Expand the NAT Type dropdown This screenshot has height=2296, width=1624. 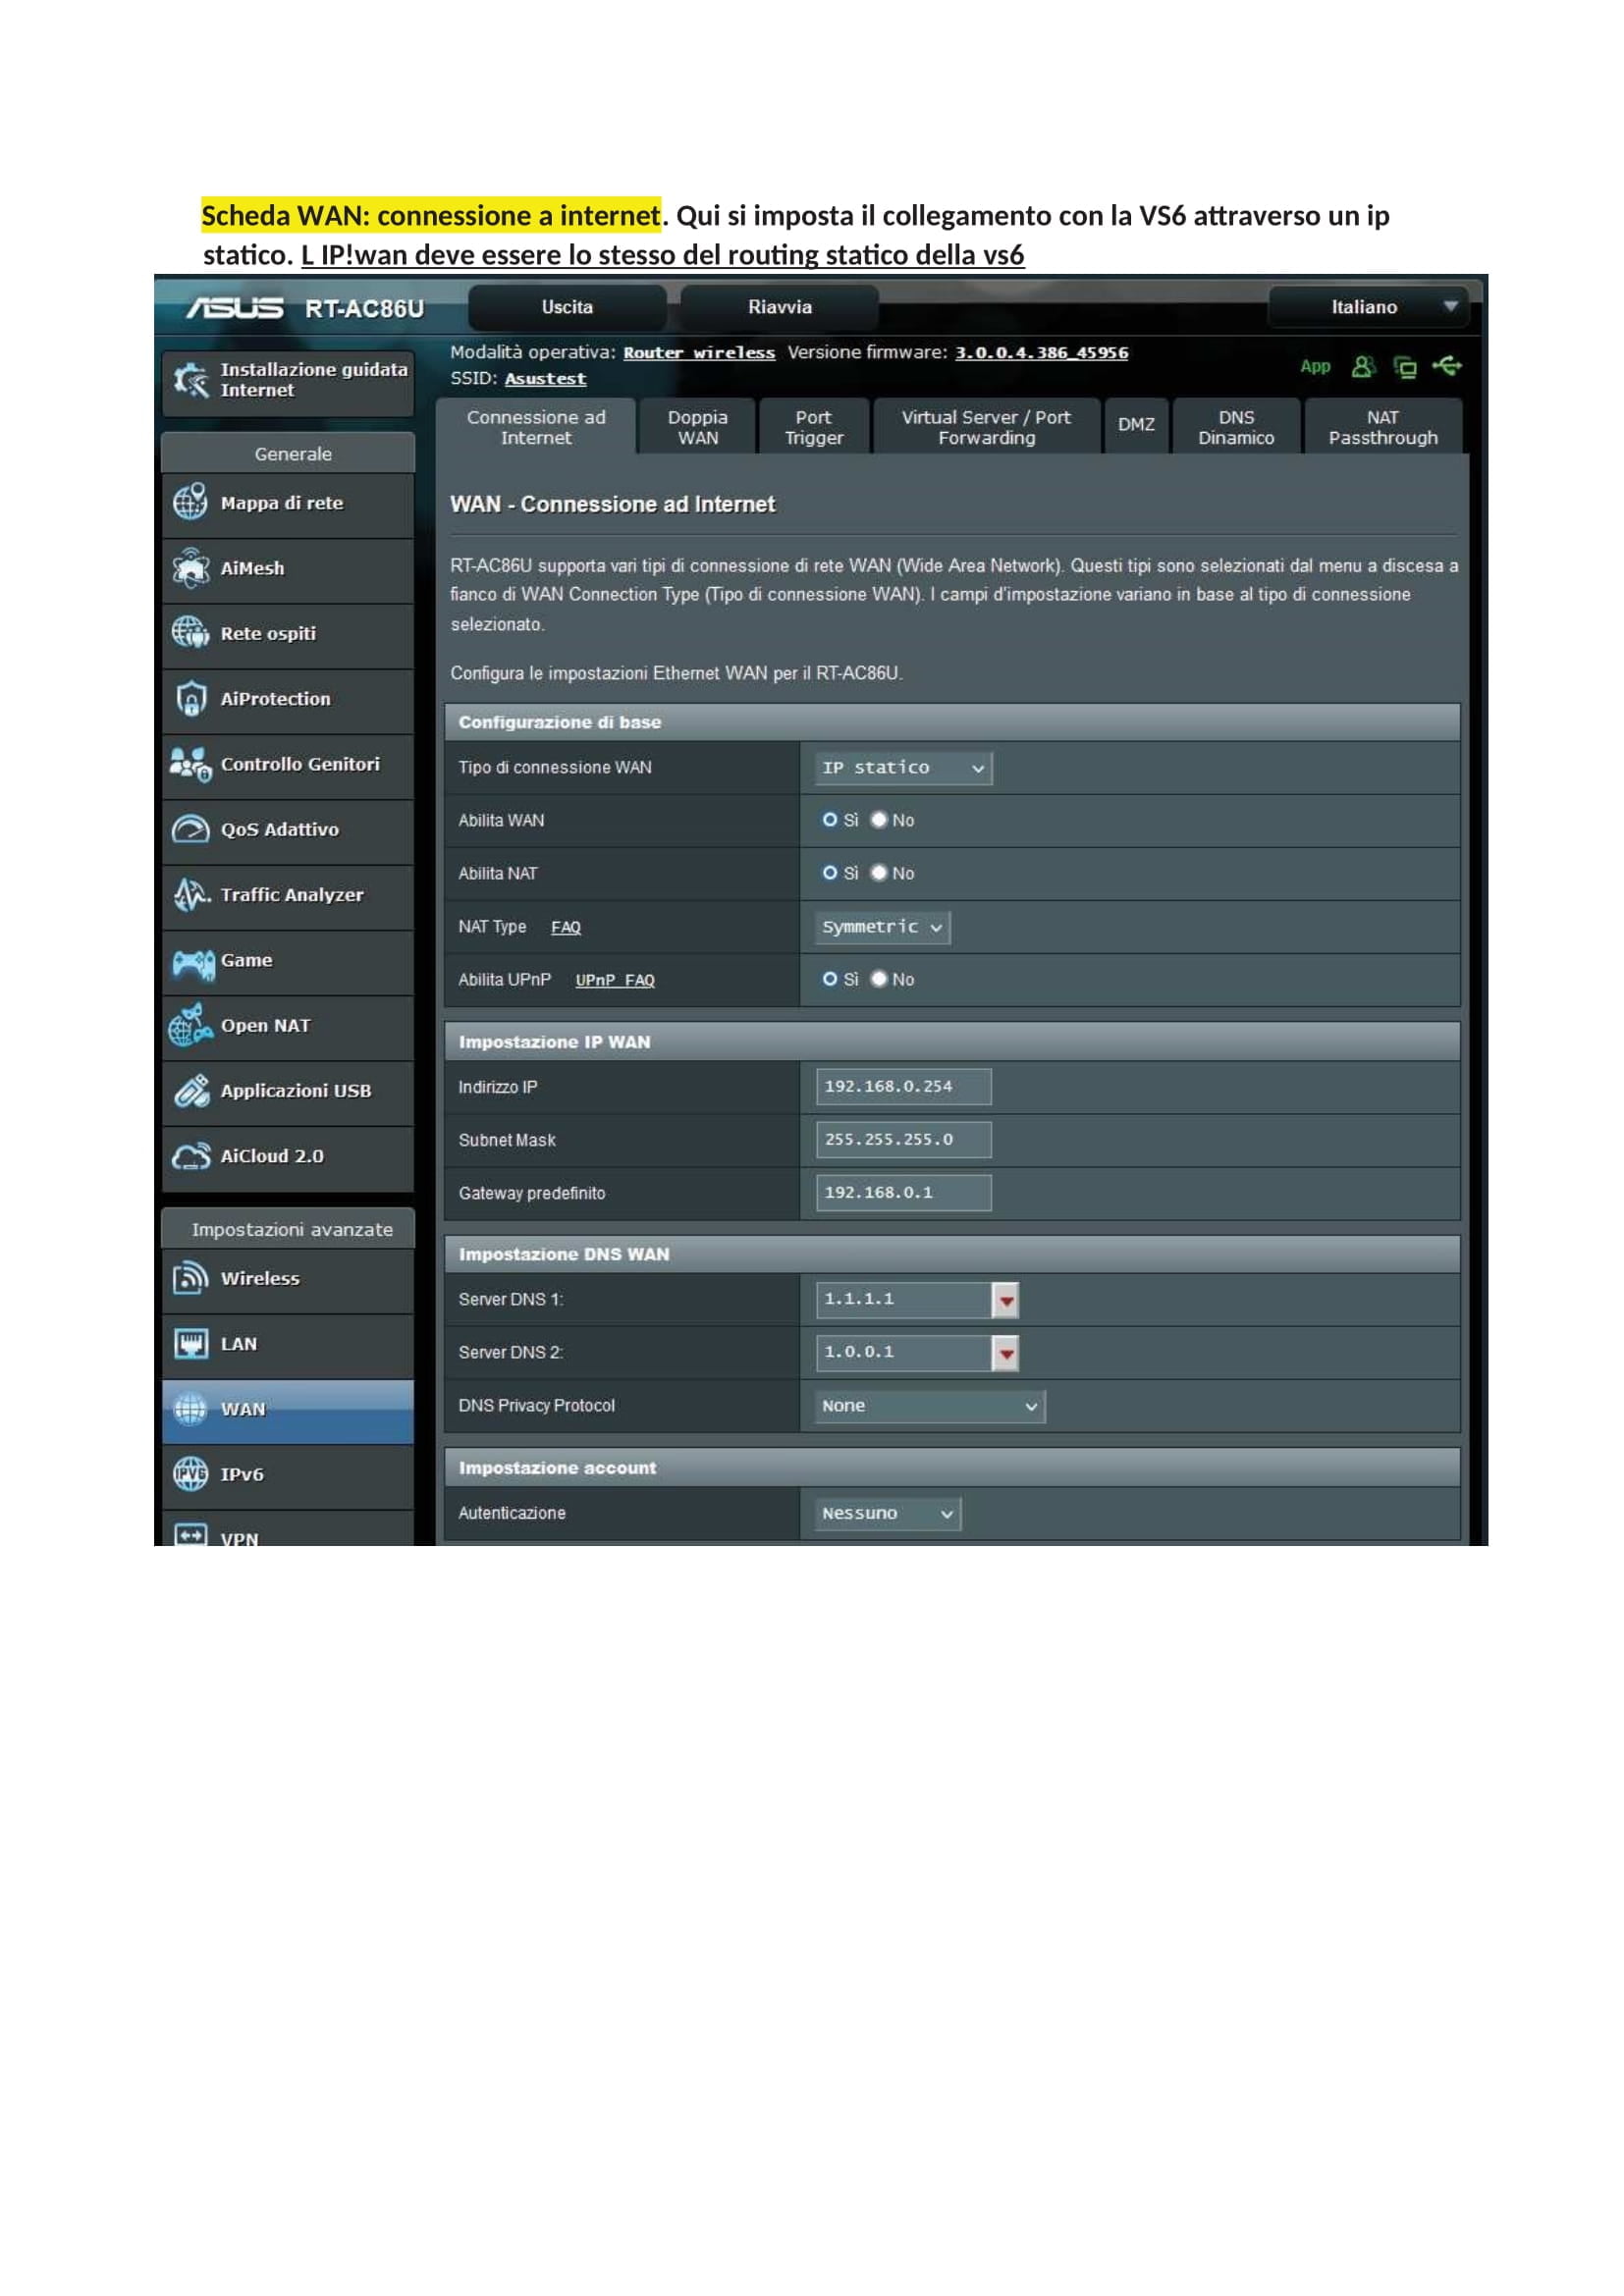click(x=882, y=927)
